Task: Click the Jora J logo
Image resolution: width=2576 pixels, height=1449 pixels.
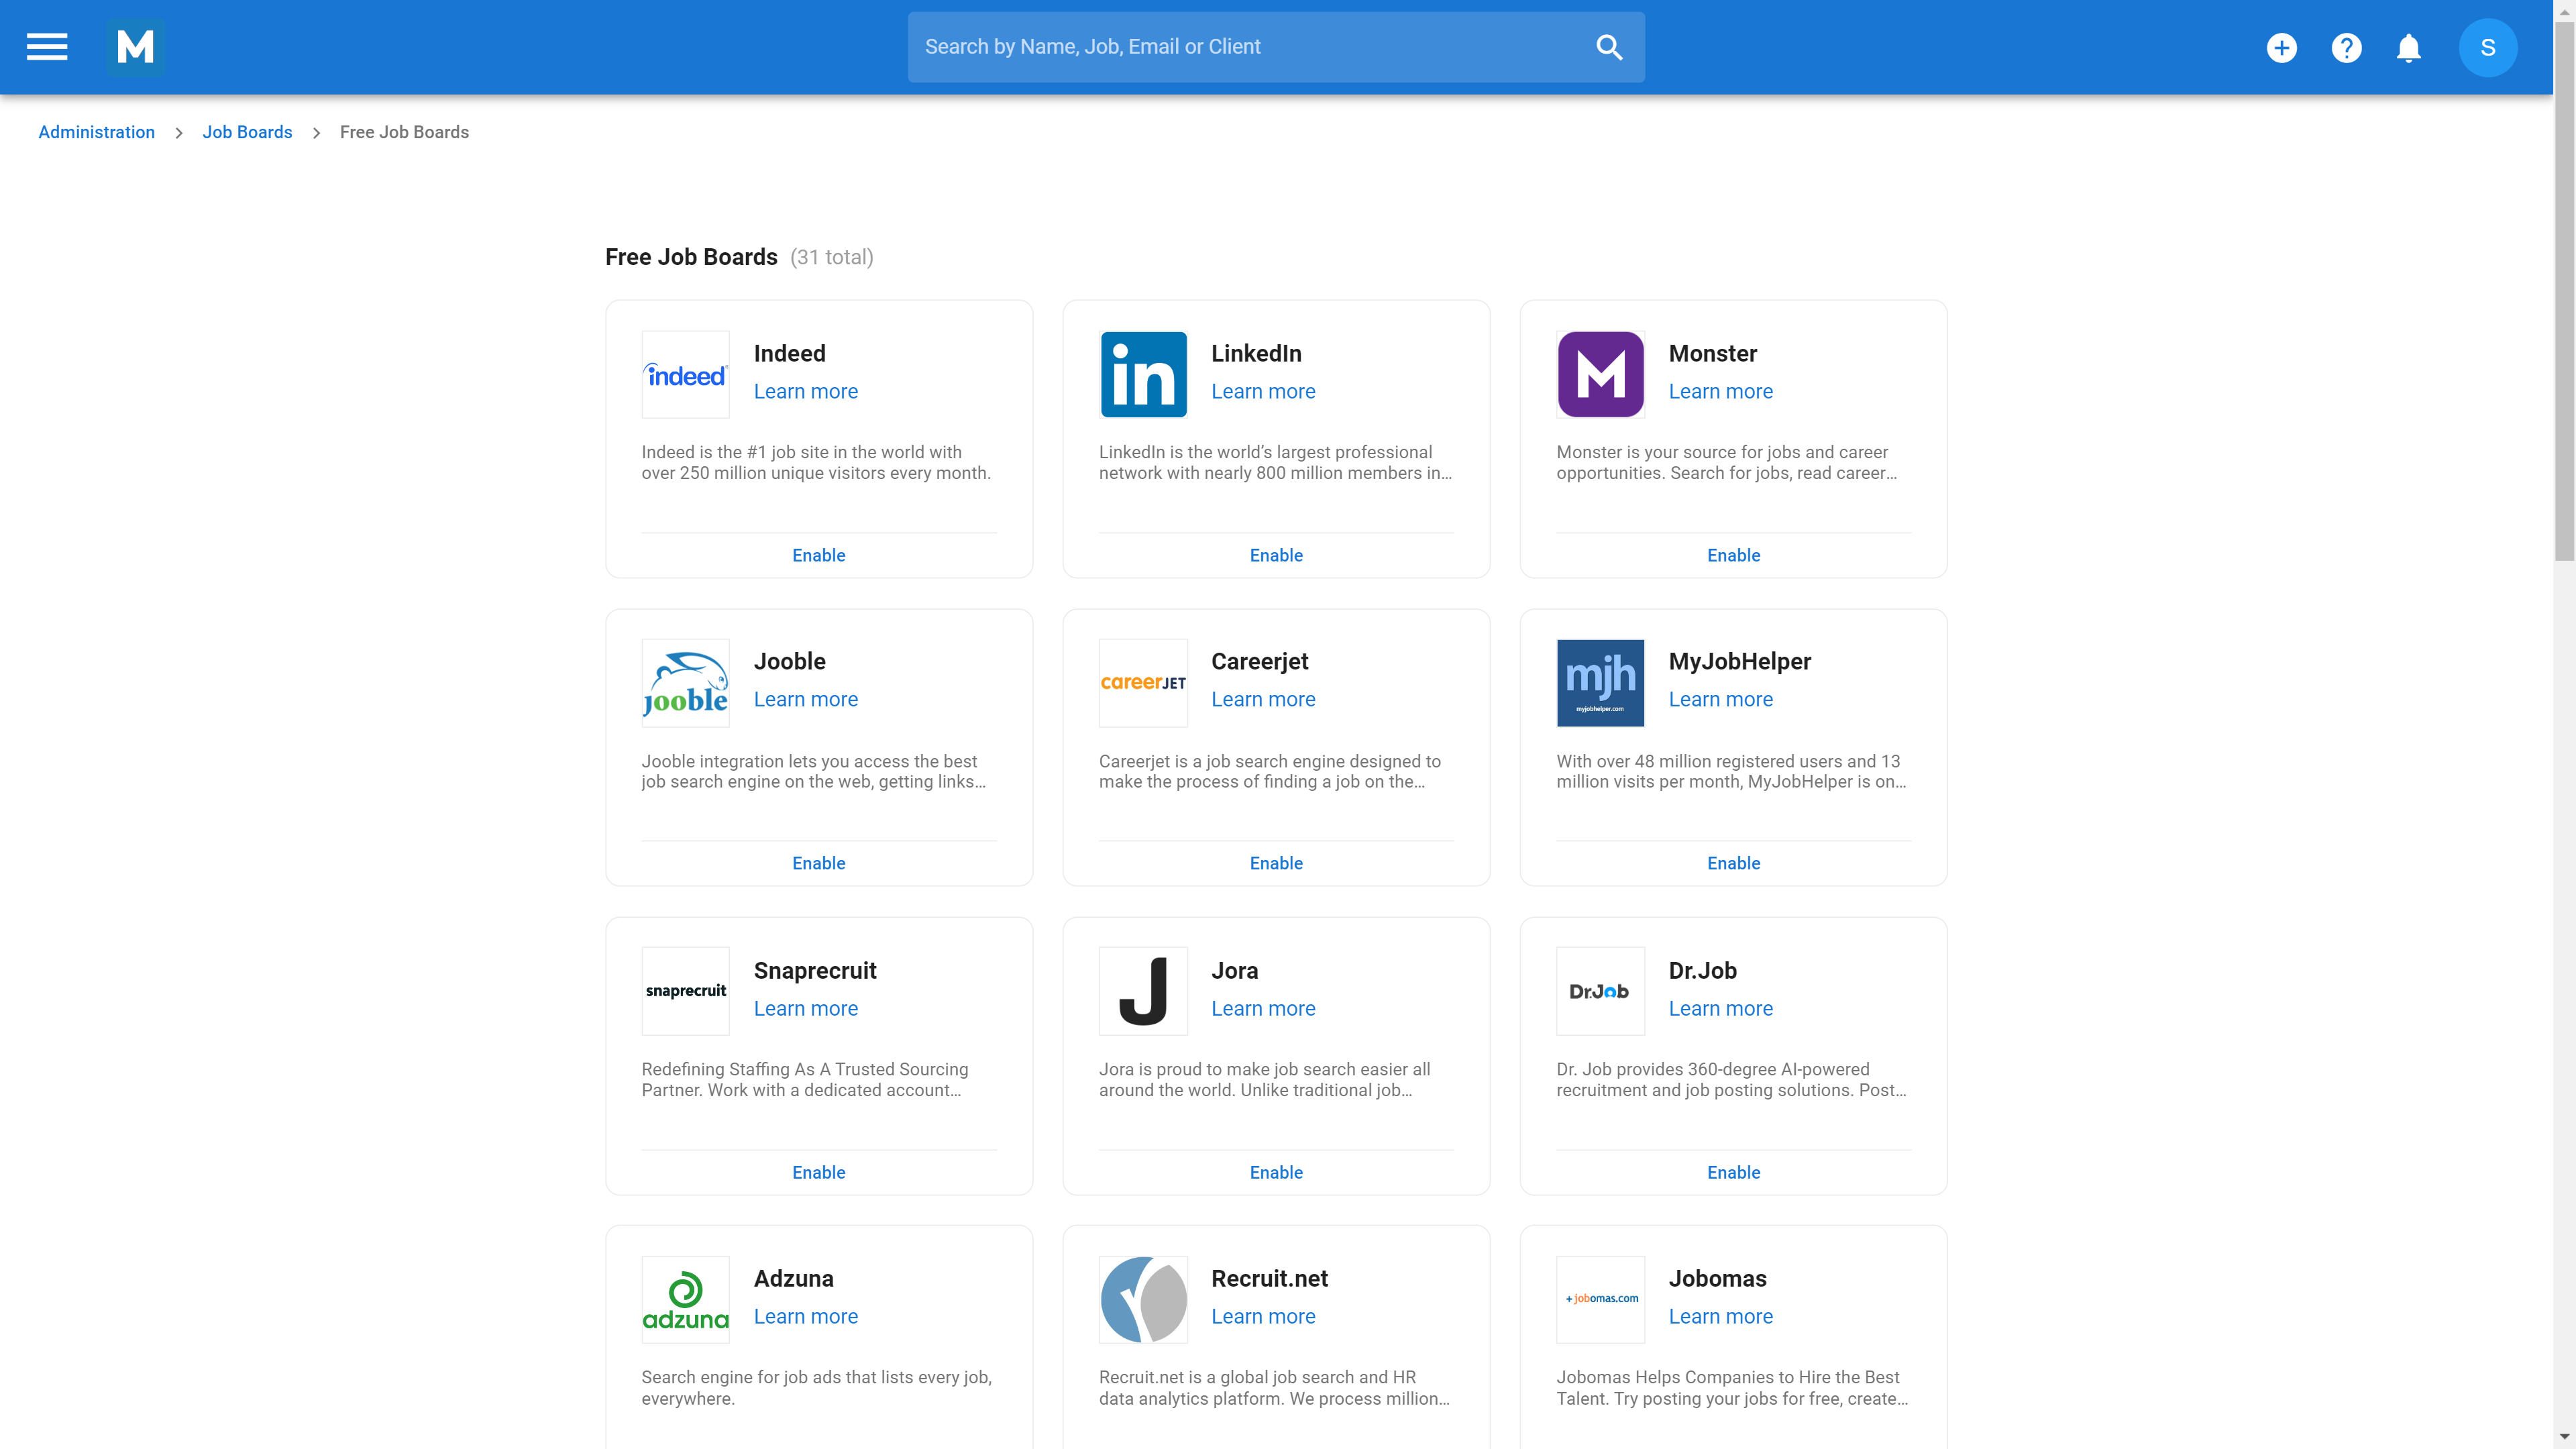Action: (1143, 990)
